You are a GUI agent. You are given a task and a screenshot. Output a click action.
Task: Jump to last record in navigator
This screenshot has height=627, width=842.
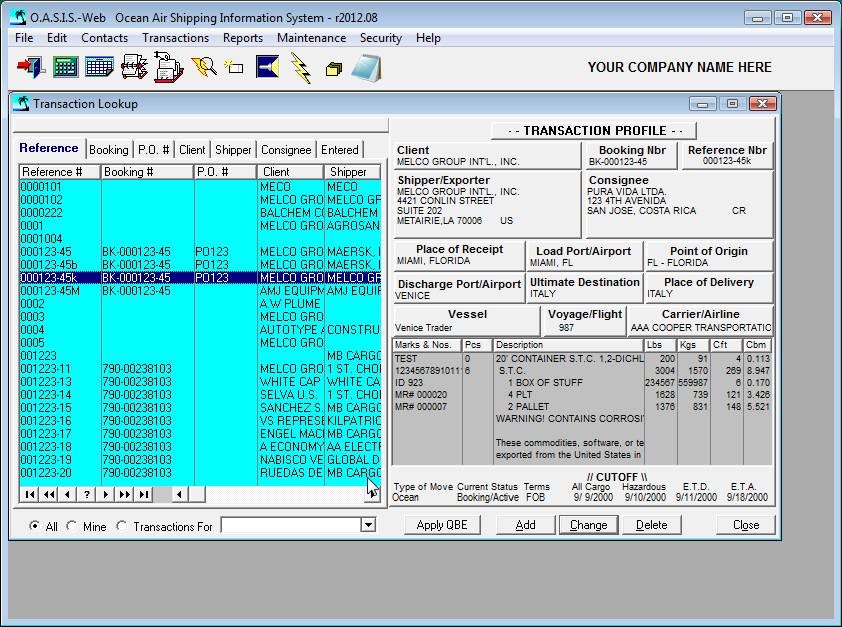[144, 494]
